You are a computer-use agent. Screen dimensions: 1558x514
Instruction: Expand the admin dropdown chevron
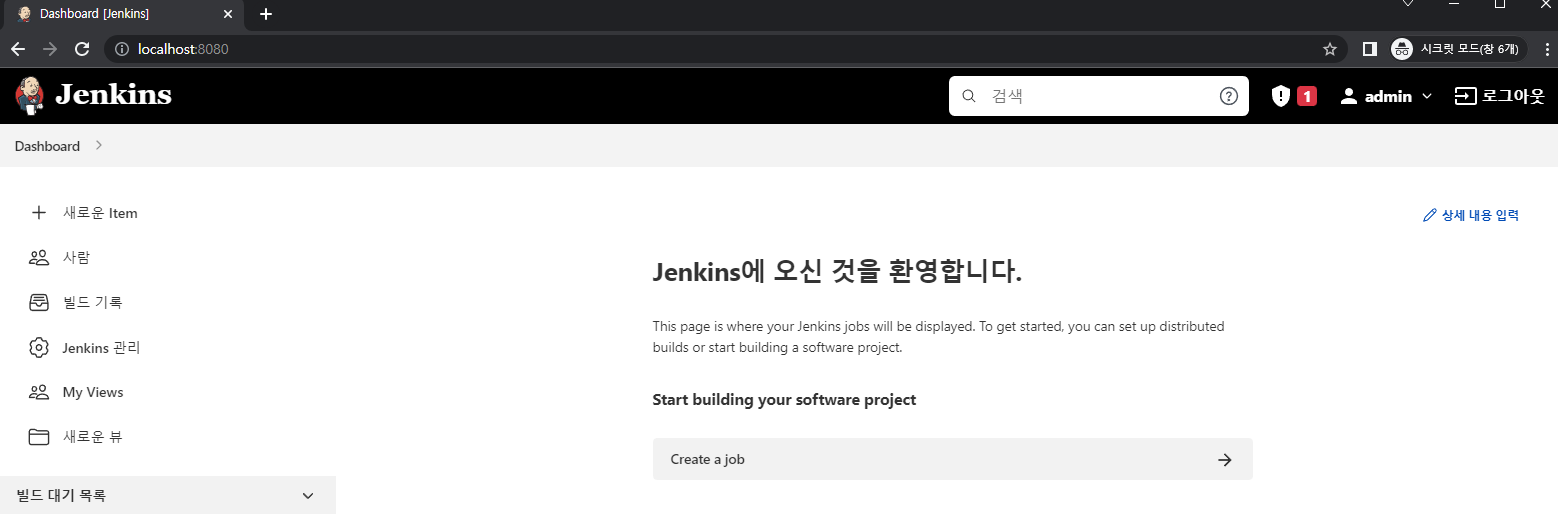coord(1427,96)
